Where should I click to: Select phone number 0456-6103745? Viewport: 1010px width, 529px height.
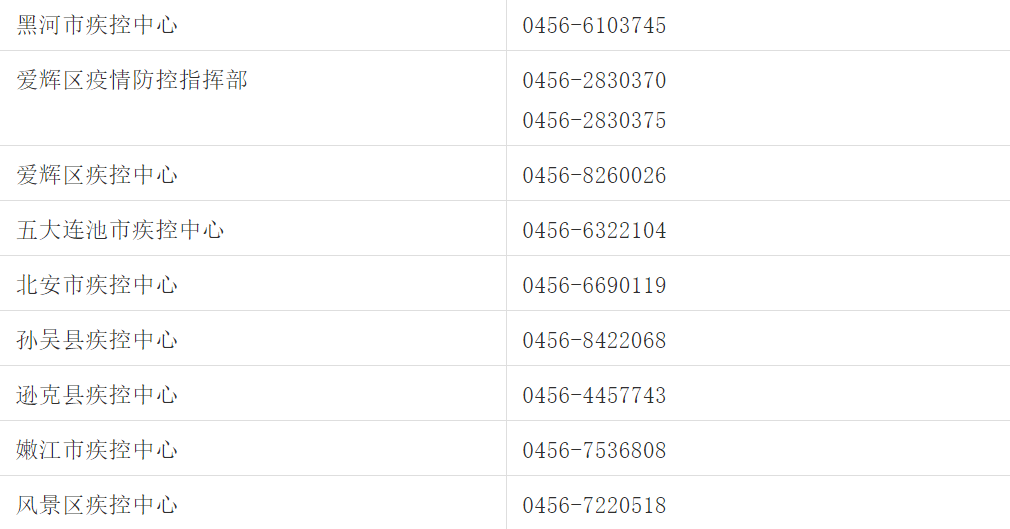[x=594, y=26]
